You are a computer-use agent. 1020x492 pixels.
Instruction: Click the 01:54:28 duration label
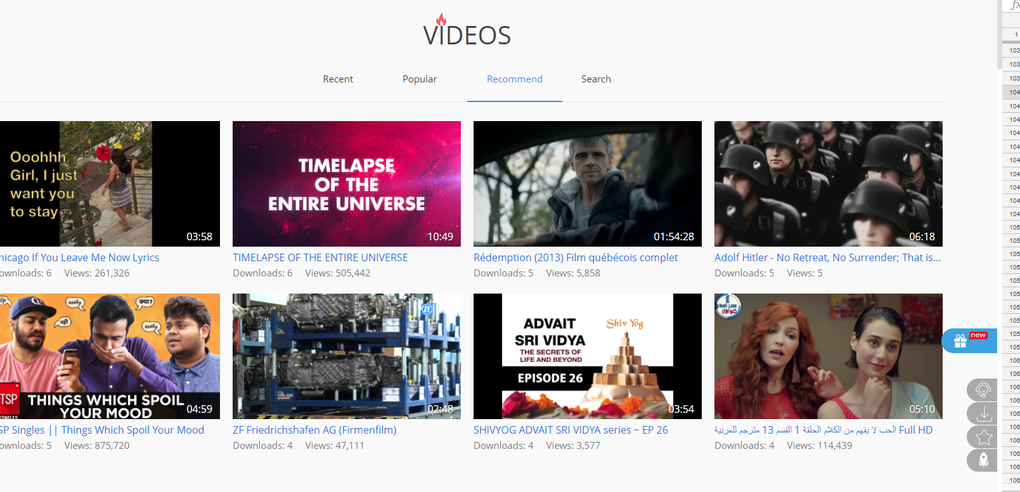674,236
